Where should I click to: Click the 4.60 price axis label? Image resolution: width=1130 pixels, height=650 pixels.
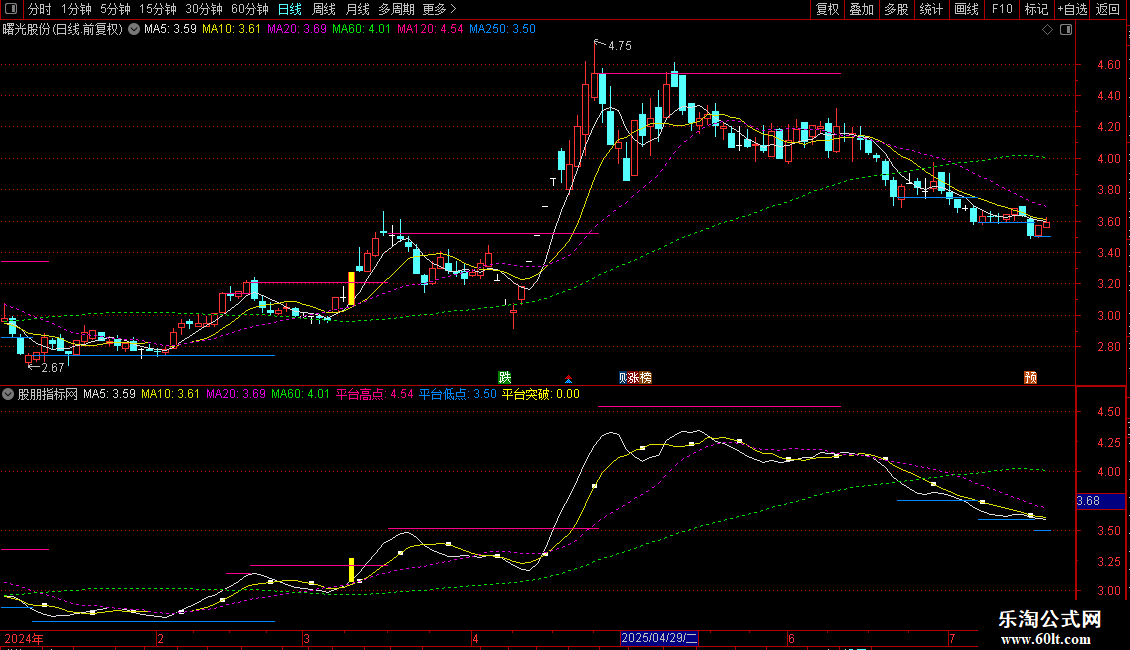click(1109, 65)
